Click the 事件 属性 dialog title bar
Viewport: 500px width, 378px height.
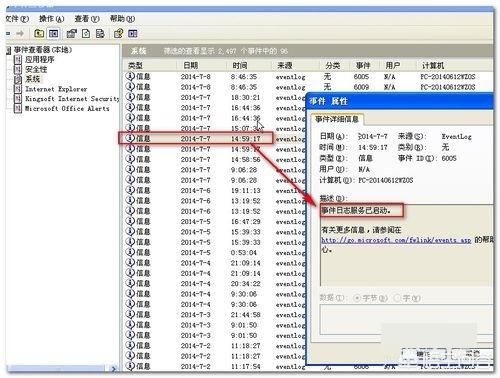coord(399,101)
